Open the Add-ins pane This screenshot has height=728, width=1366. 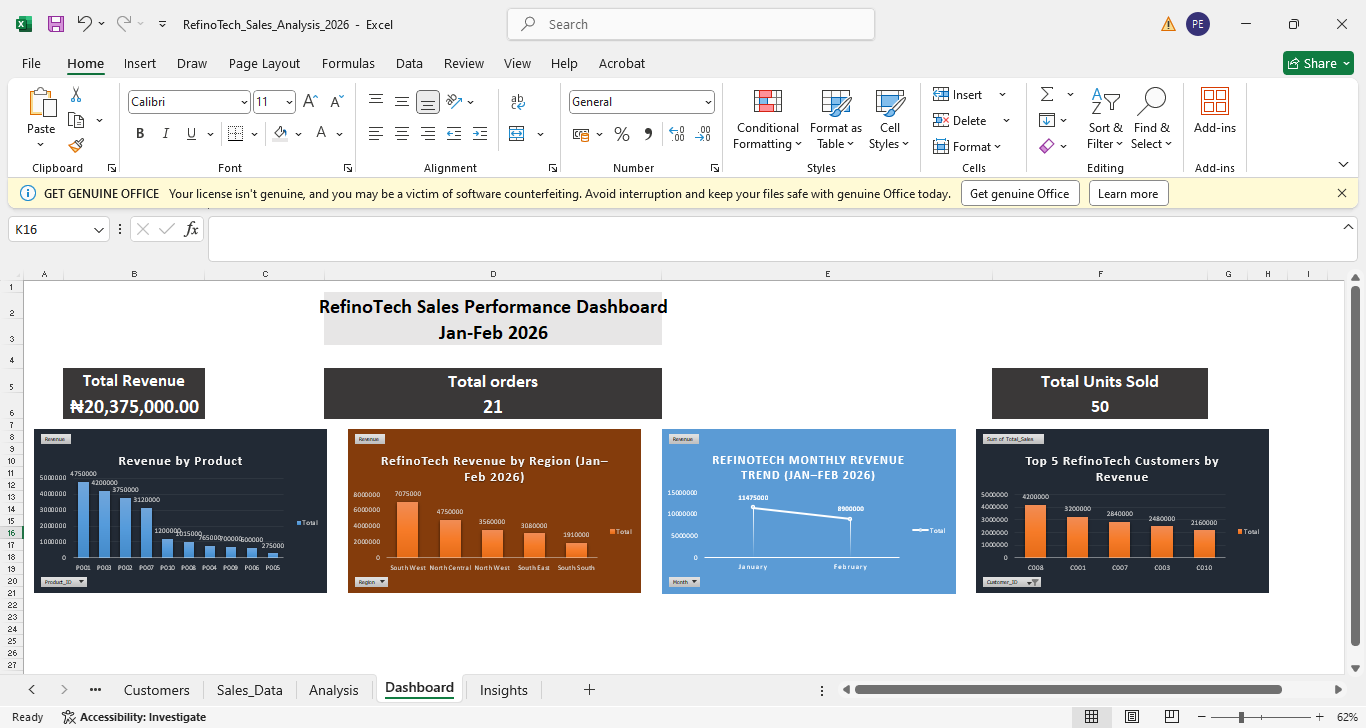[1215, 111]
